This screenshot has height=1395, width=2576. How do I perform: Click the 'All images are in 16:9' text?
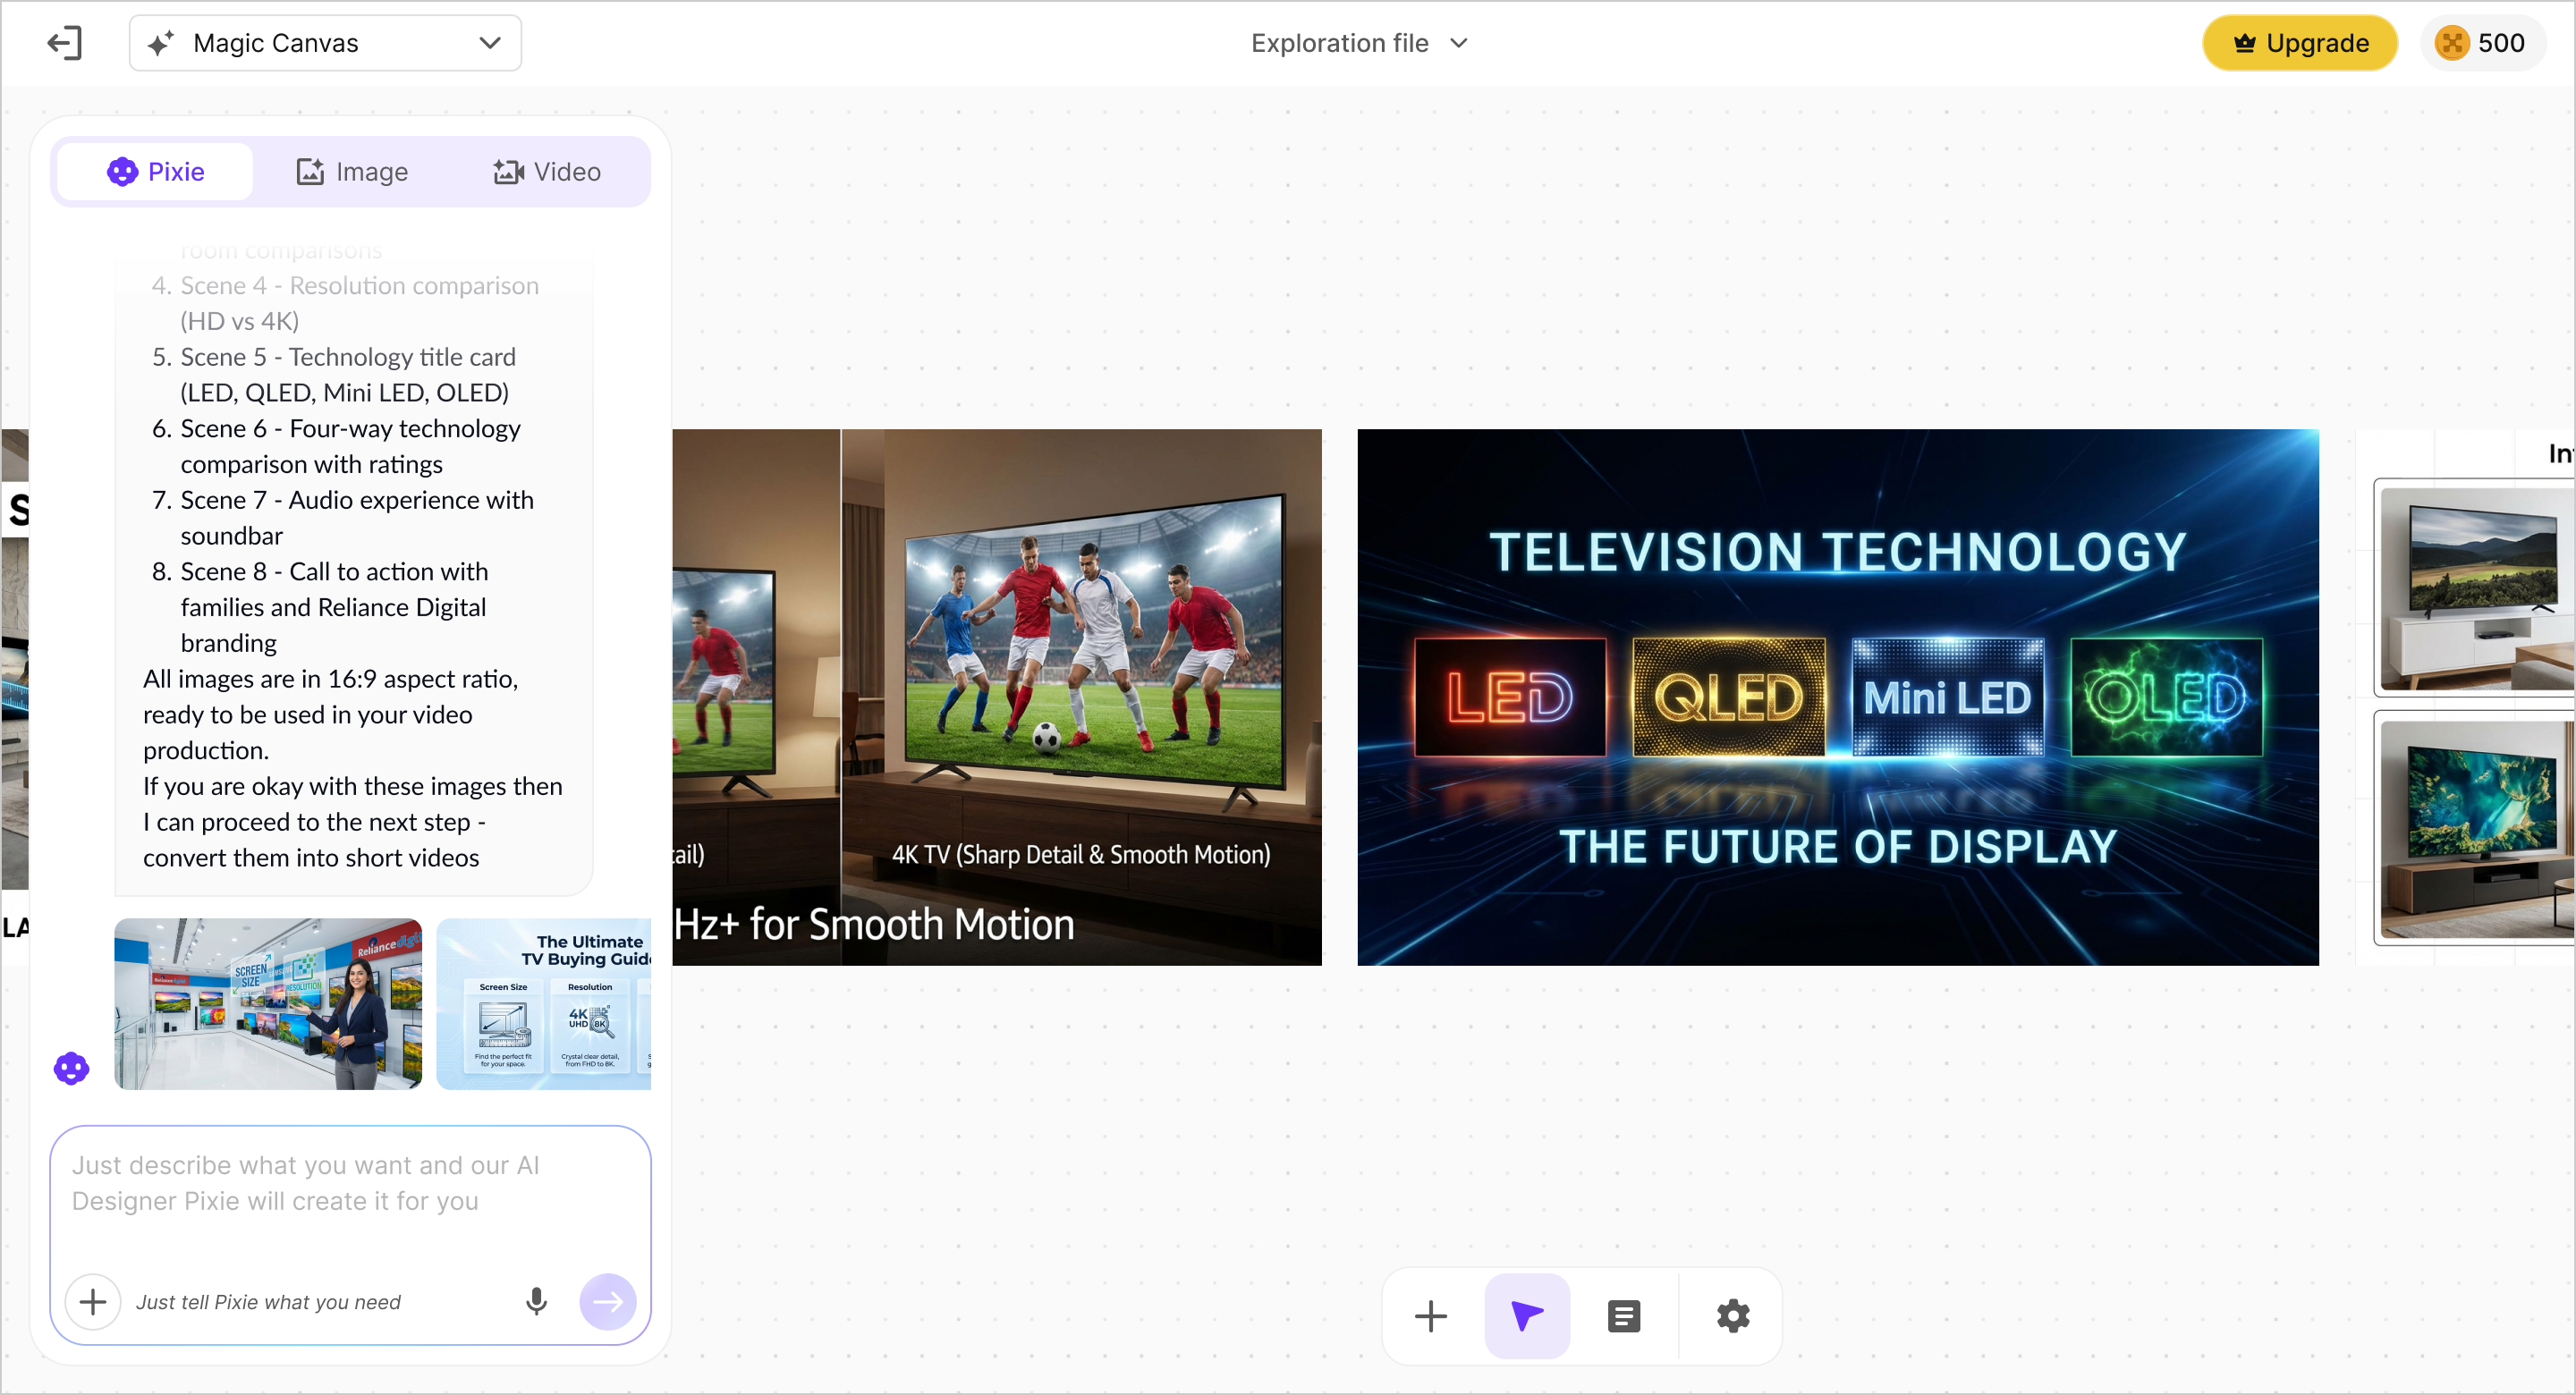tap(330, 715)
